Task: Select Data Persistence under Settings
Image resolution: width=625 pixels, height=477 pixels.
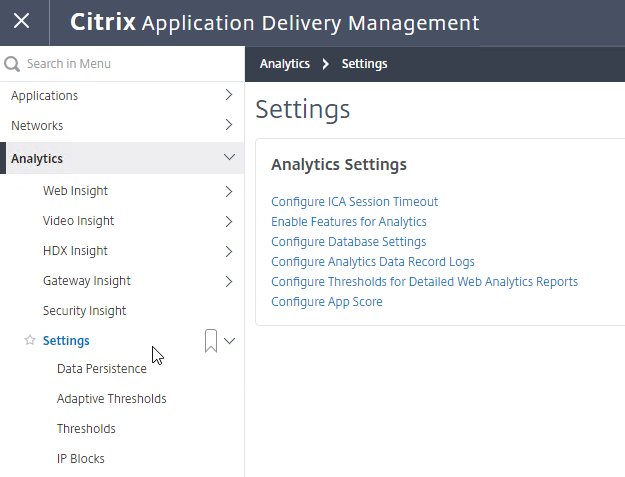Action: (102, 369)
